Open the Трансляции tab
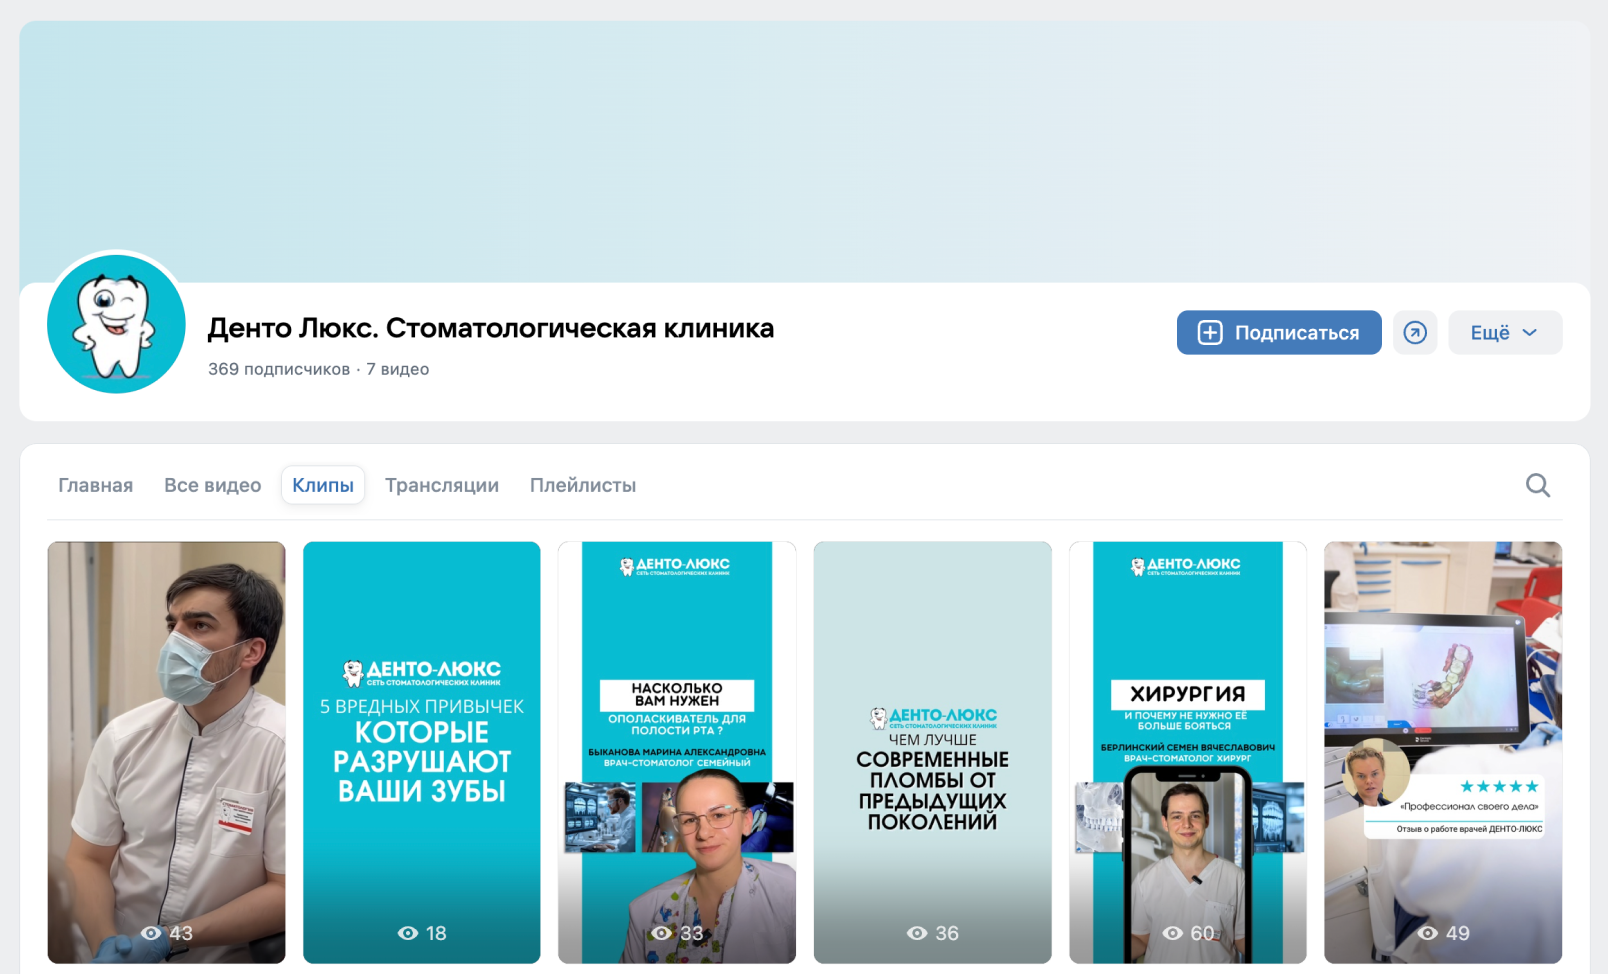The height and width of the screenshot is (974, 1608). click(442, 485)
